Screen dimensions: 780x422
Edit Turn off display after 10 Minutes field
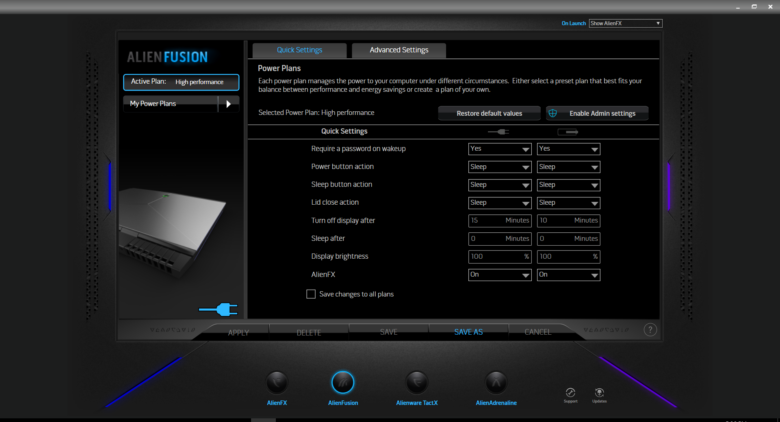coord(568,220)
